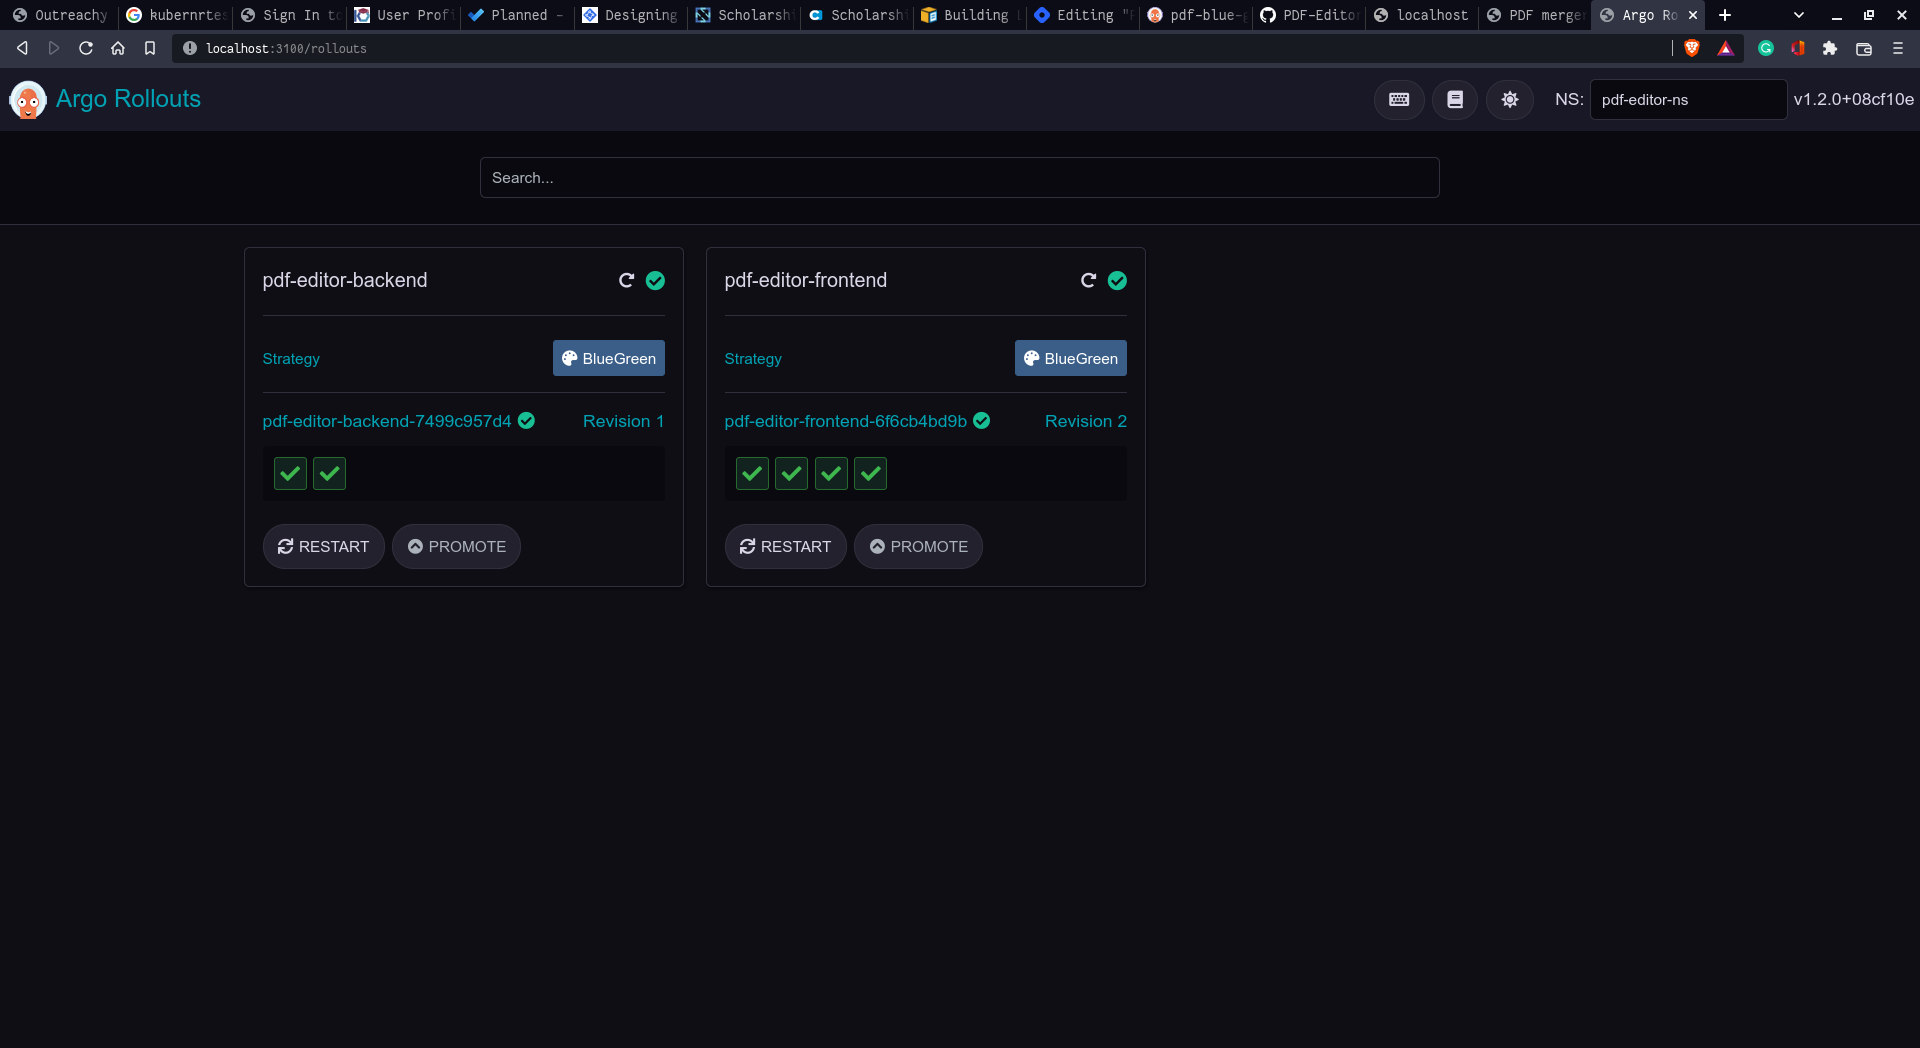The height and width of the screenshot is (1048, 1920).
Task: Click the third pod checkmark in frontend card
Action: coord(831,473)
